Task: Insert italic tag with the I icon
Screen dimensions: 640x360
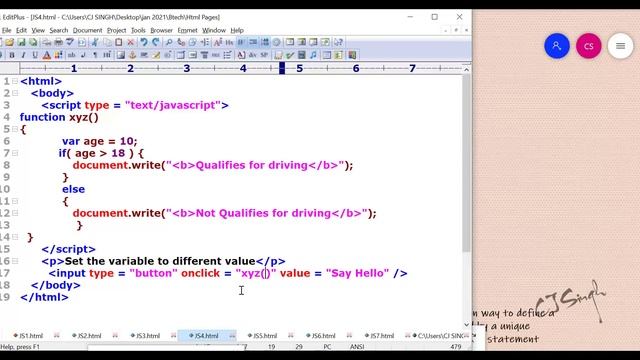Action: pyautogui.click(x=23, y=55)
